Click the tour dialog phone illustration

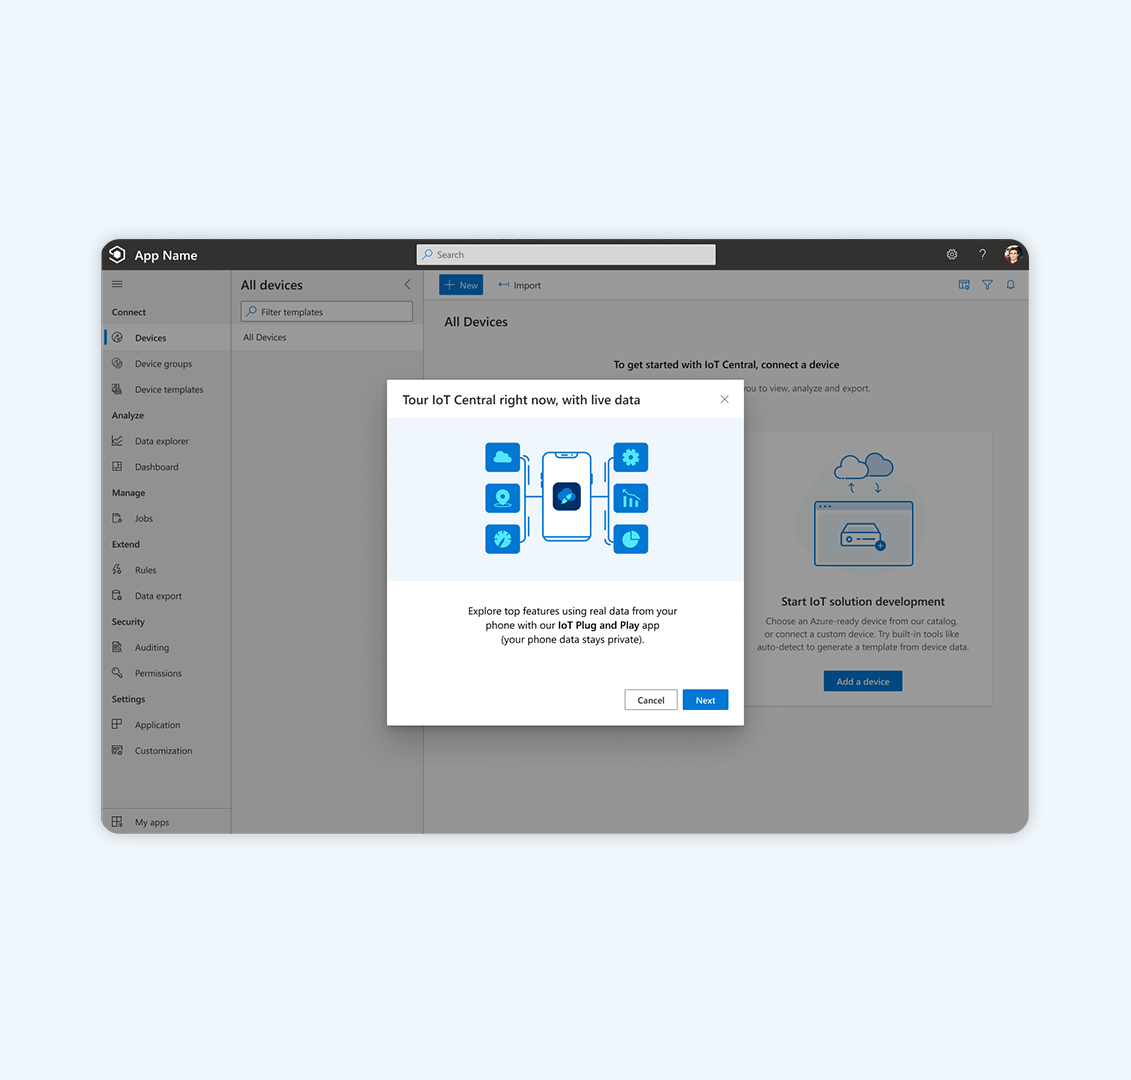click(x=566, y=498)
